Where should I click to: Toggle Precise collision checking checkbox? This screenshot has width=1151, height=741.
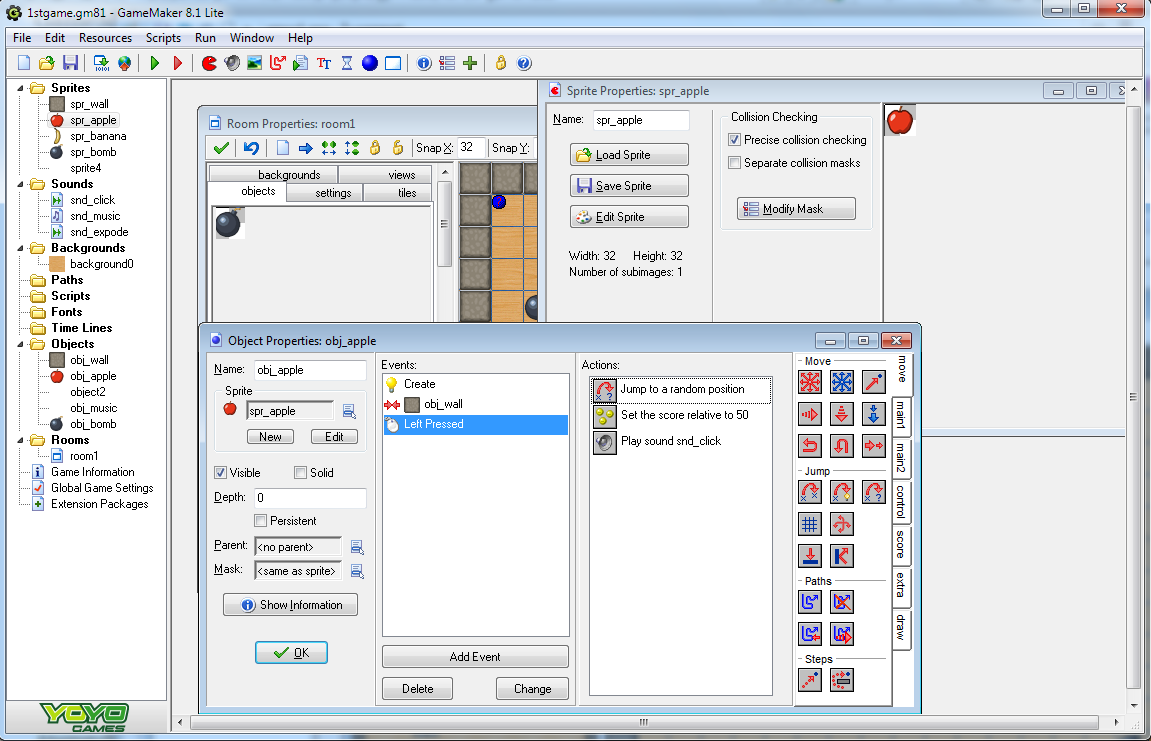[x=734, y=140]
